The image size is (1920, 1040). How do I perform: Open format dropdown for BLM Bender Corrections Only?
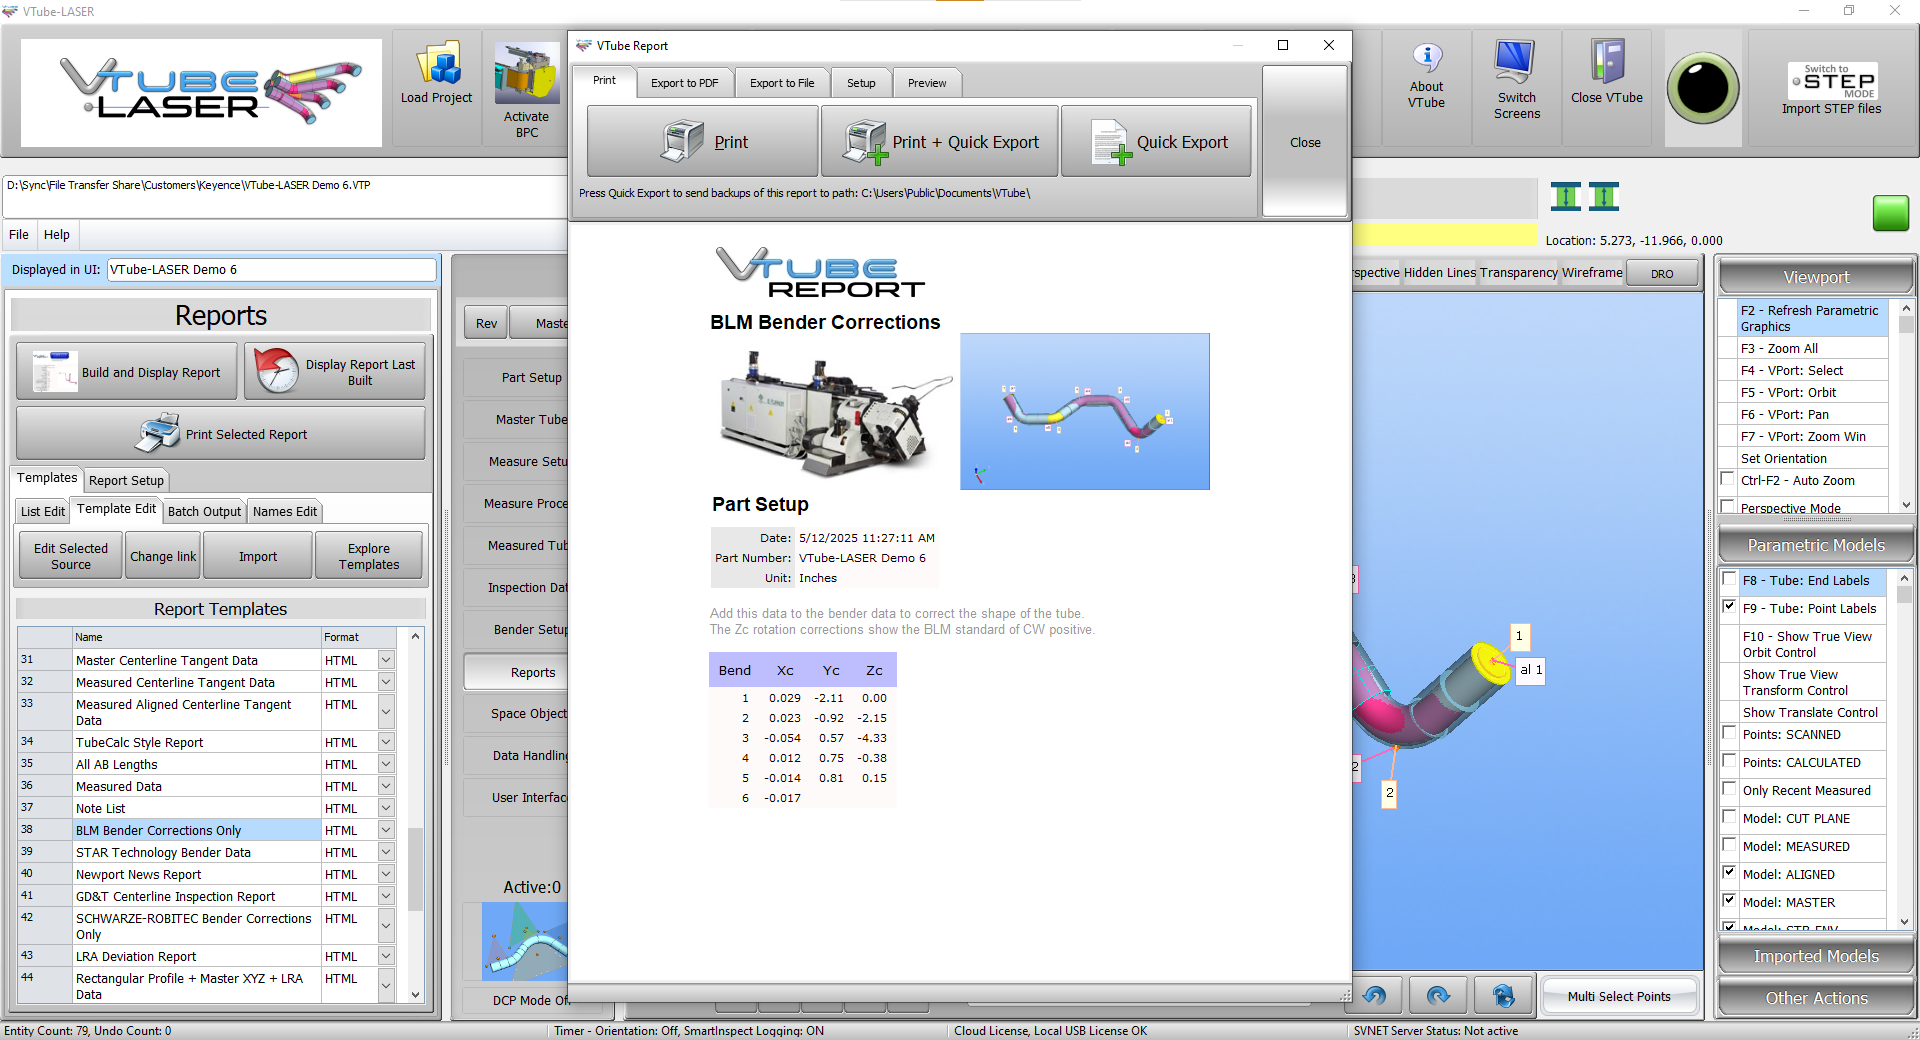click(386, 830)
